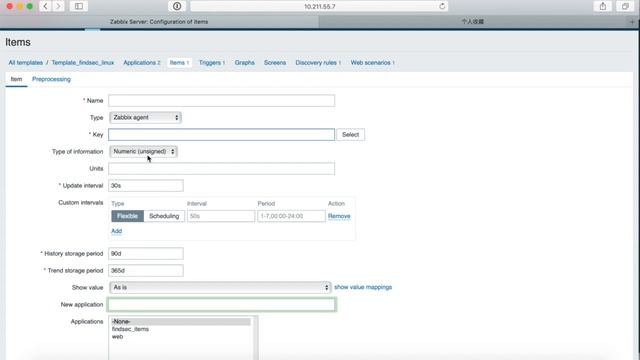Open Show value dropdown As is

point(220,287)
